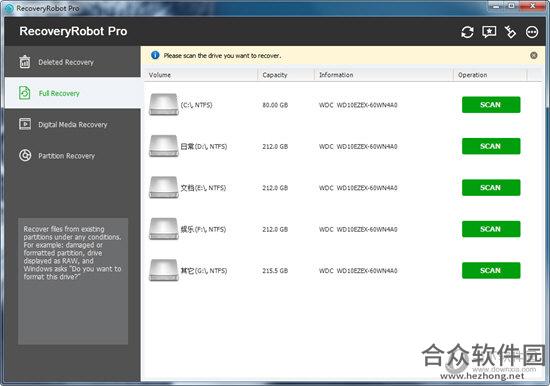Open Digital Media Recovery mode

[73, 124]
